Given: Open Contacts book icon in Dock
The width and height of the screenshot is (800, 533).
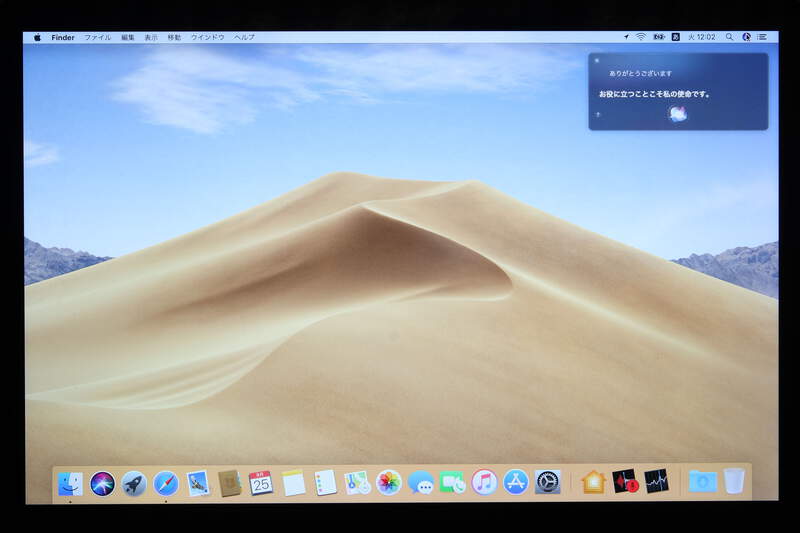Looking at the screenshot, I should [230, 483].
